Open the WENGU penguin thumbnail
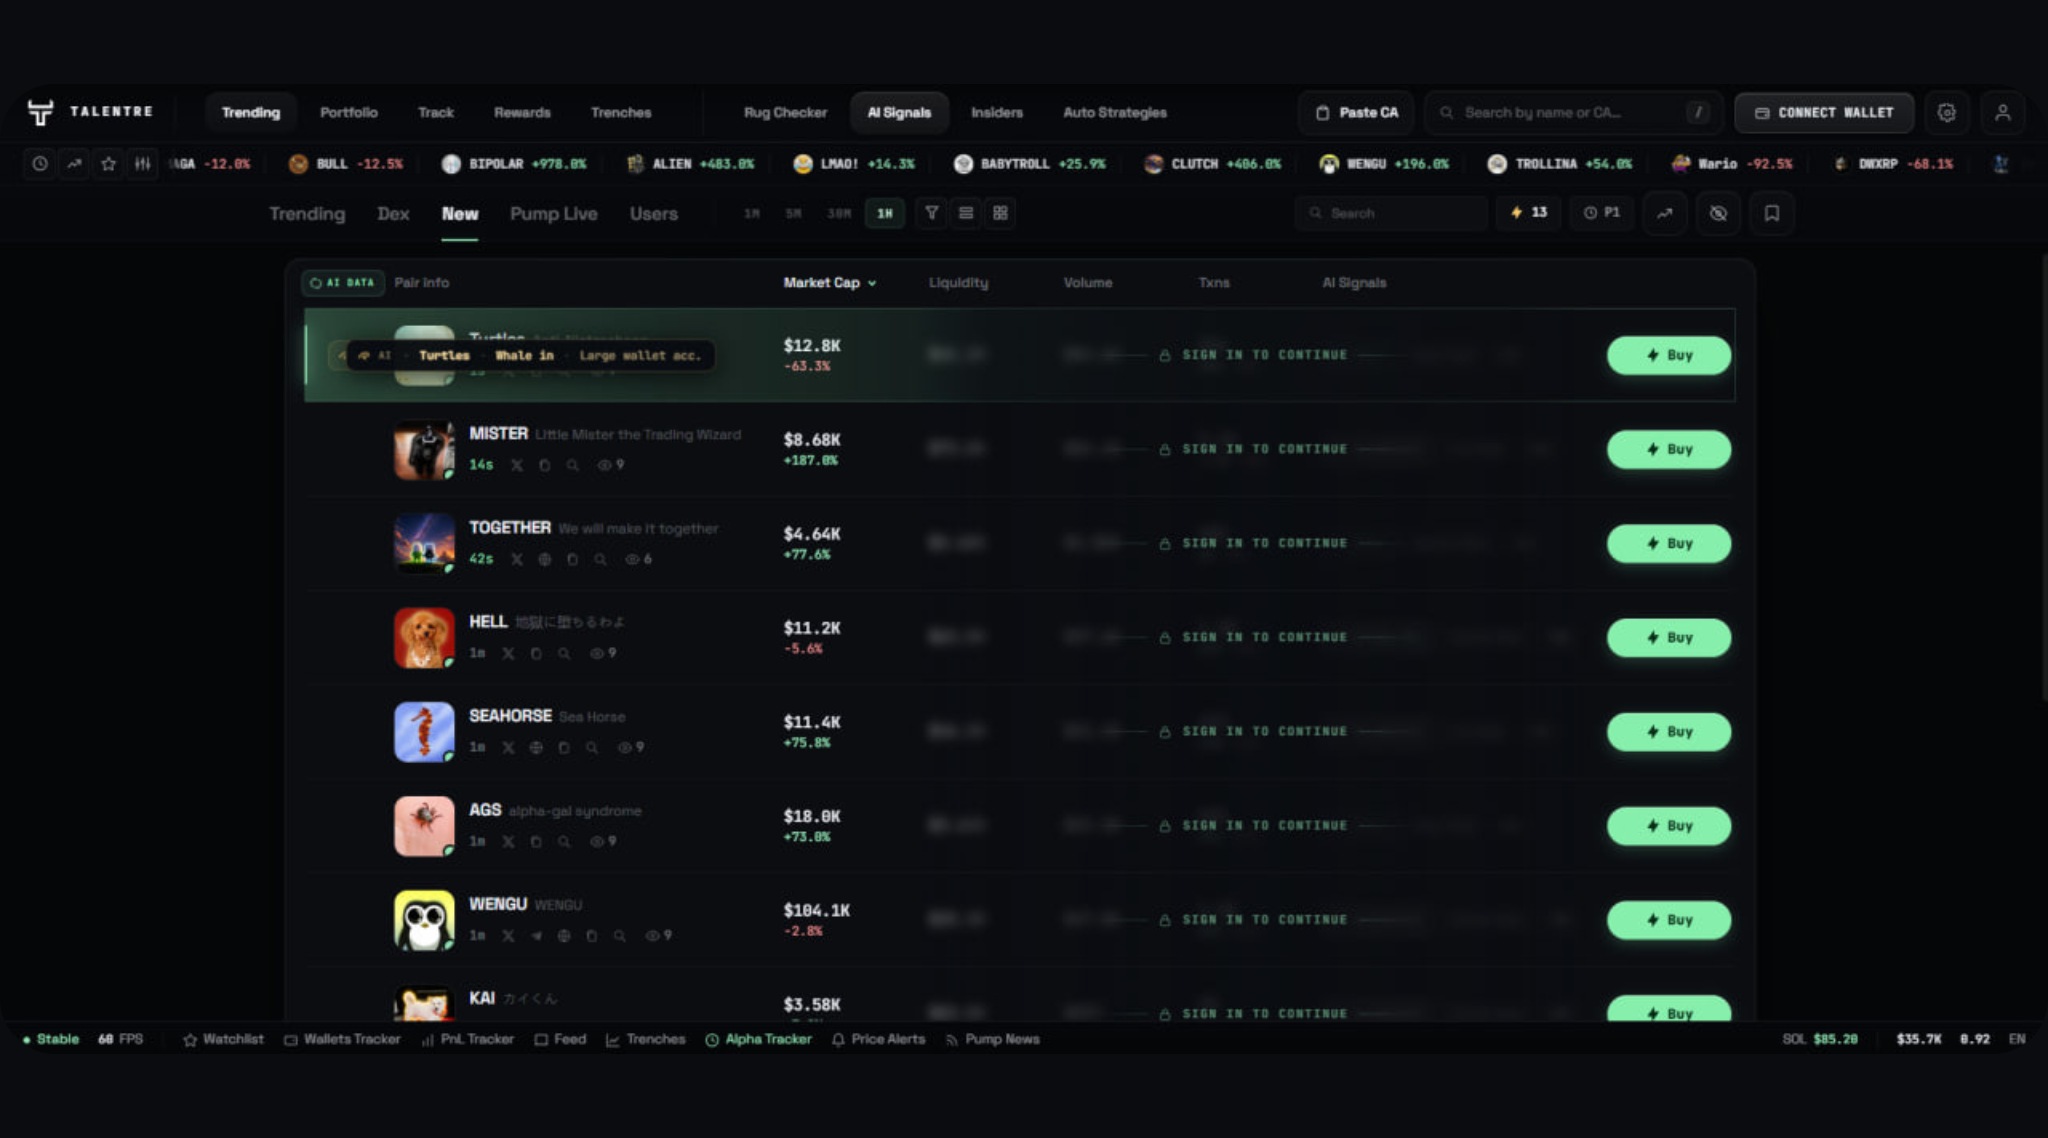 (x=424, y=920)
